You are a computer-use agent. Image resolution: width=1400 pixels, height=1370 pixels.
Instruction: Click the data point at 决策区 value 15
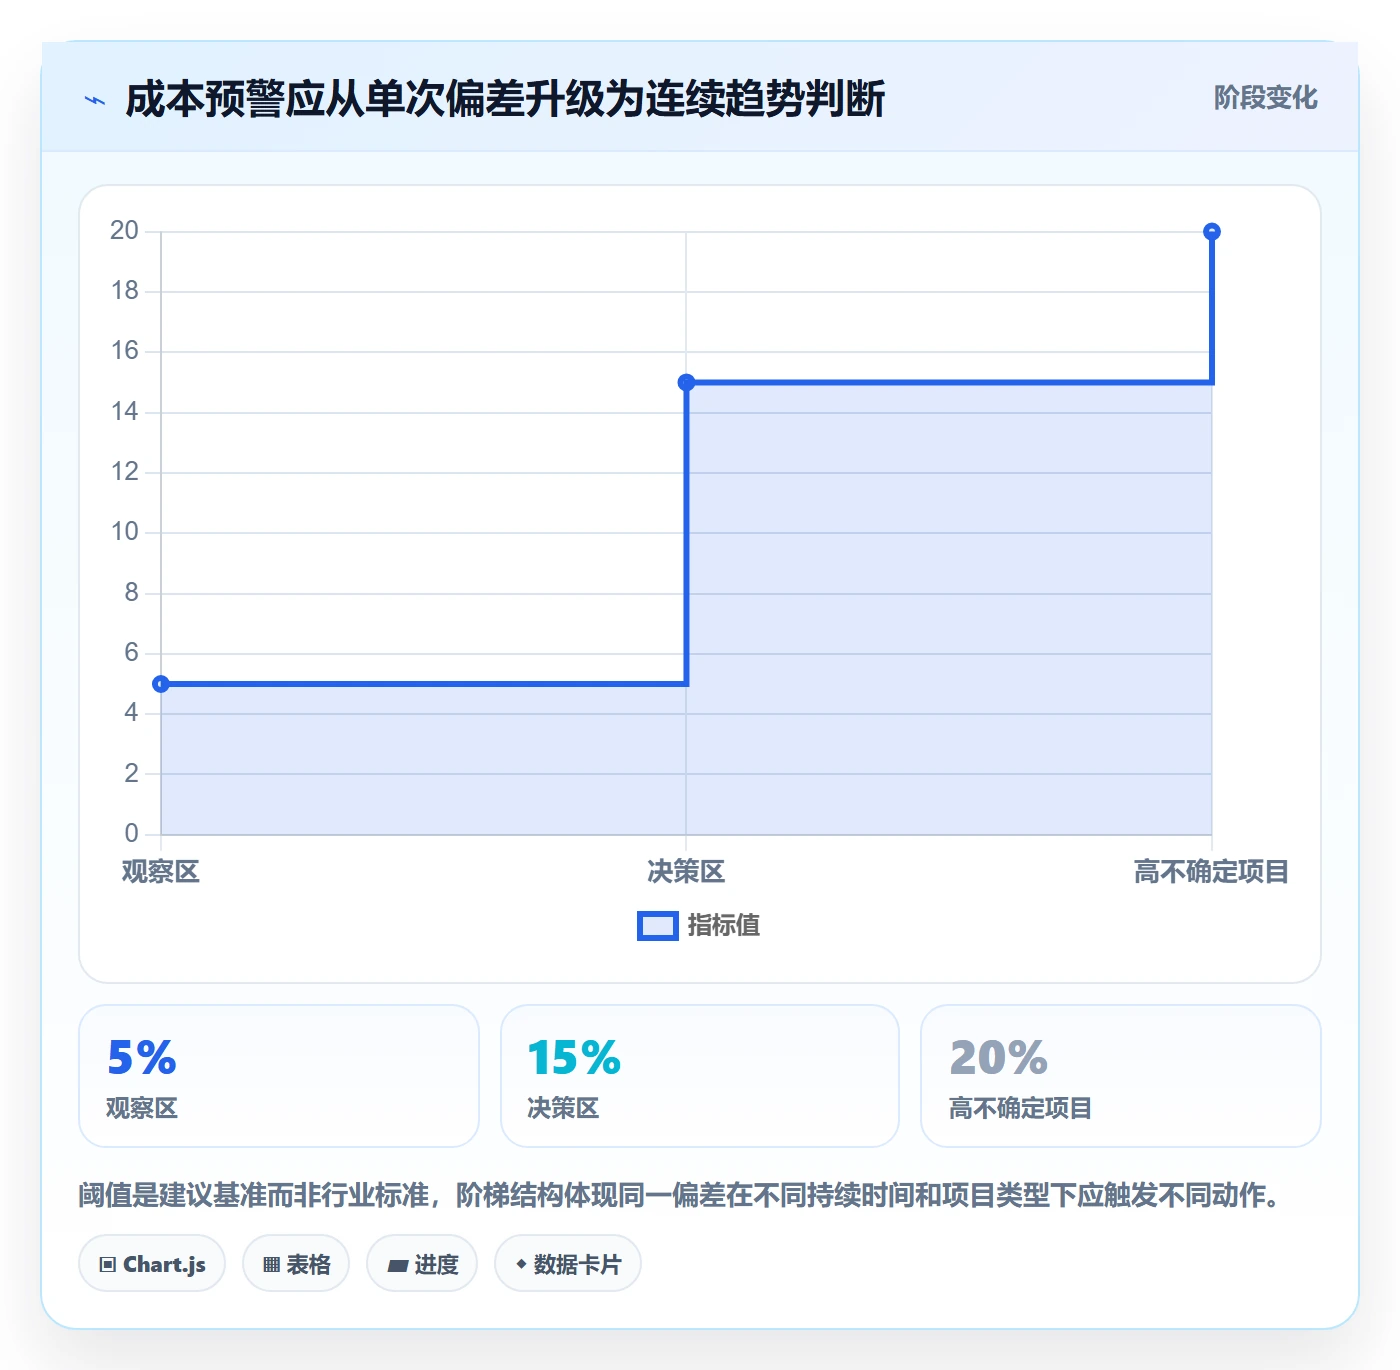click(686, 382)
